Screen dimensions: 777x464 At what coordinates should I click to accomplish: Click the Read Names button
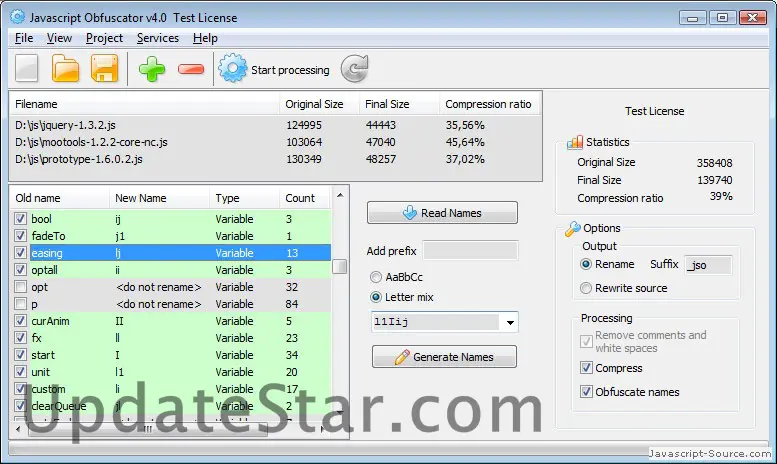[442, 213]
